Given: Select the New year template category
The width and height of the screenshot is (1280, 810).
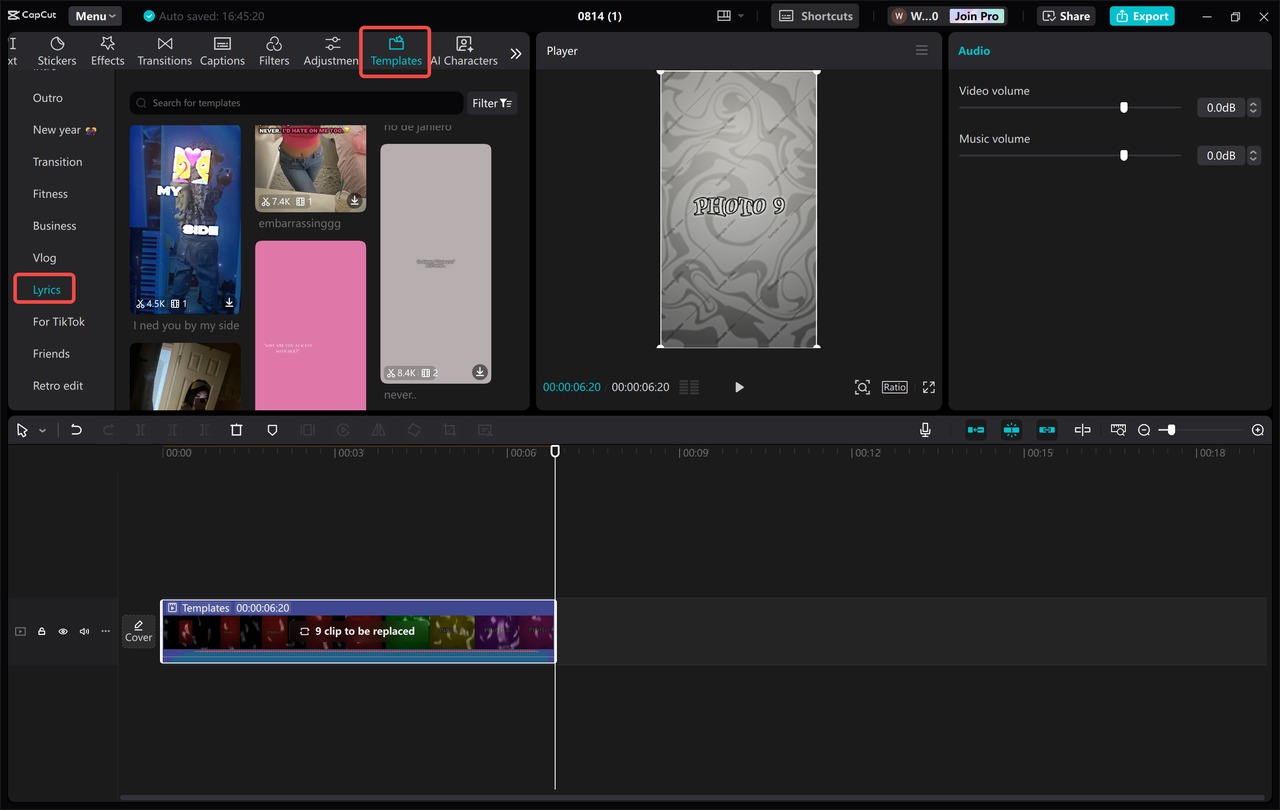Looking at the screenshot, I should [x=64, y=130].
